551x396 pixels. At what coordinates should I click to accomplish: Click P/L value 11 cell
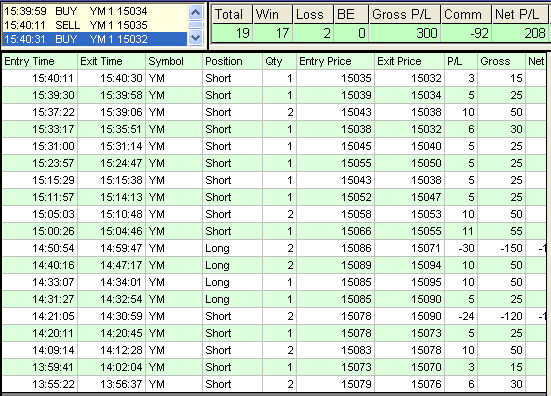(461, 231)
